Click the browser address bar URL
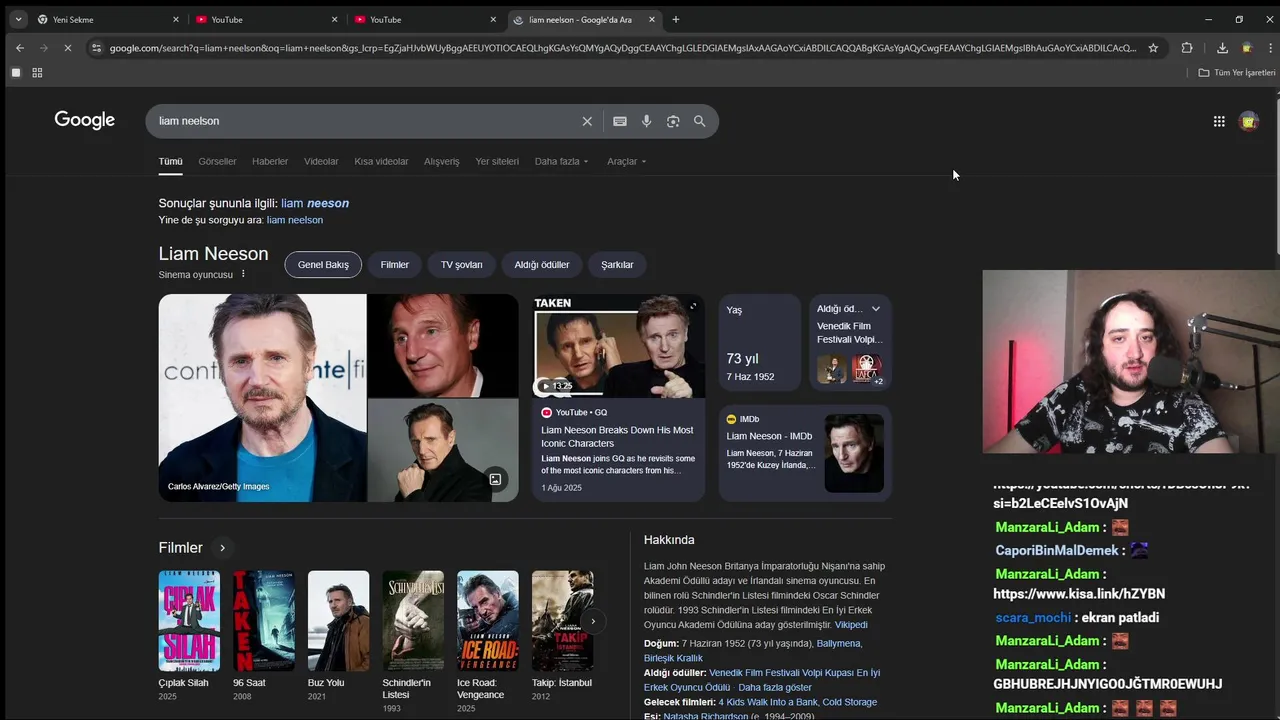This screenshot has height=720, width=1280. tap(622, 48)
